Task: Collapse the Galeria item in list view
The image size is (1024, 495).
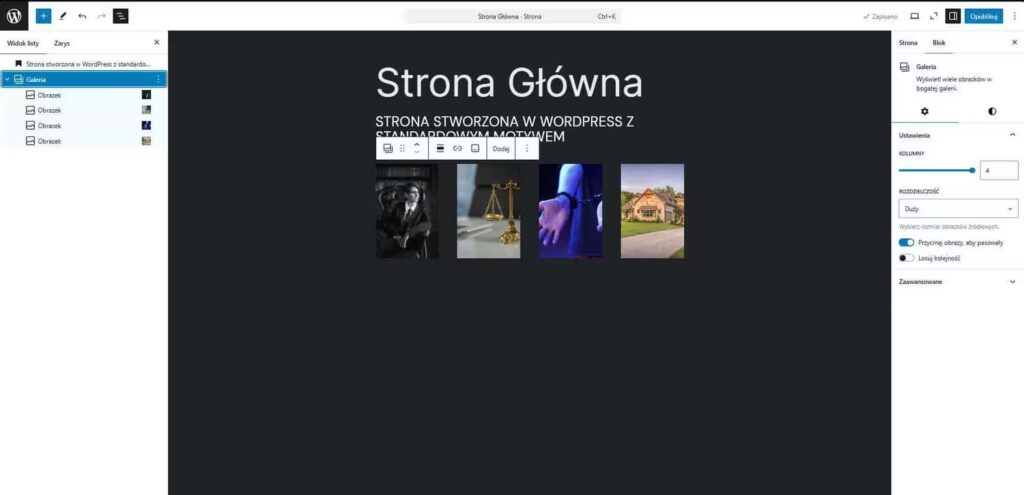Action: tap(7, 79)
